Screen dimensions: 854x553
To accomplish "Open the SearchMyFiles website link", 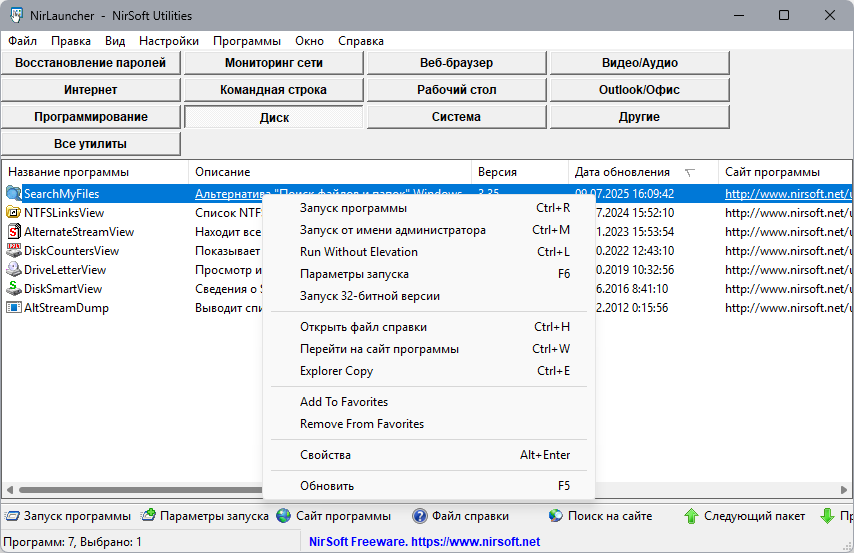I will coord(788,193).
